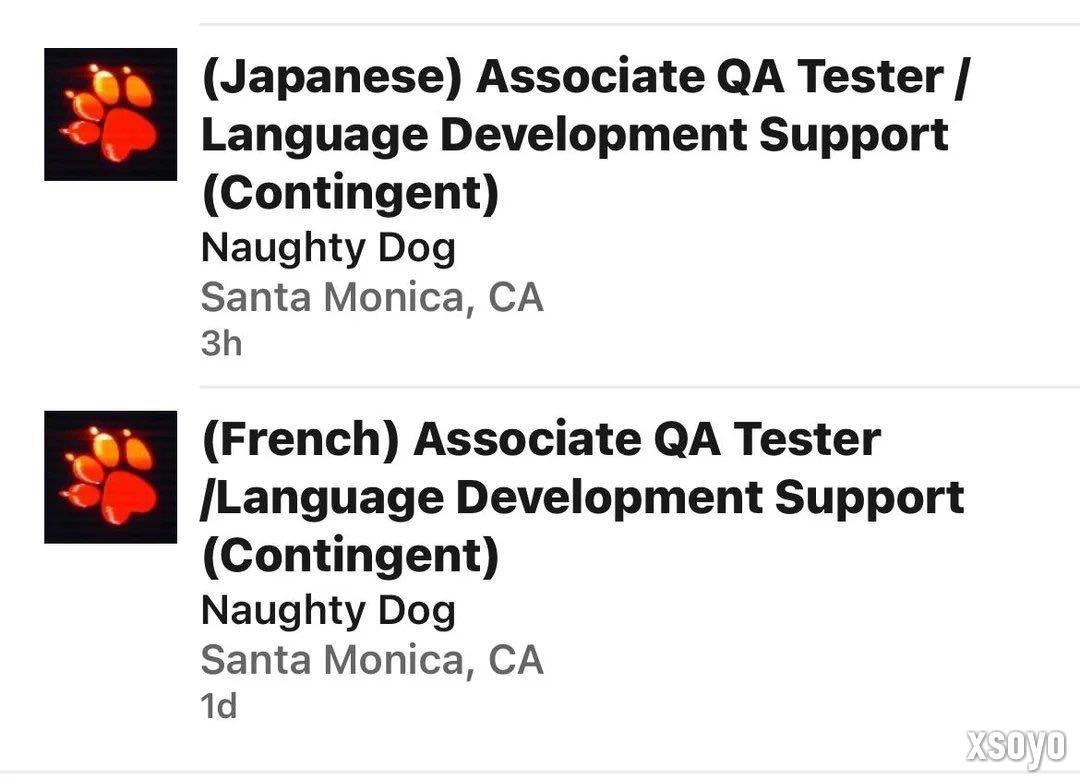Click the paw logo beside the French listing
This screenshot has width=1080, height=779.
110,477
